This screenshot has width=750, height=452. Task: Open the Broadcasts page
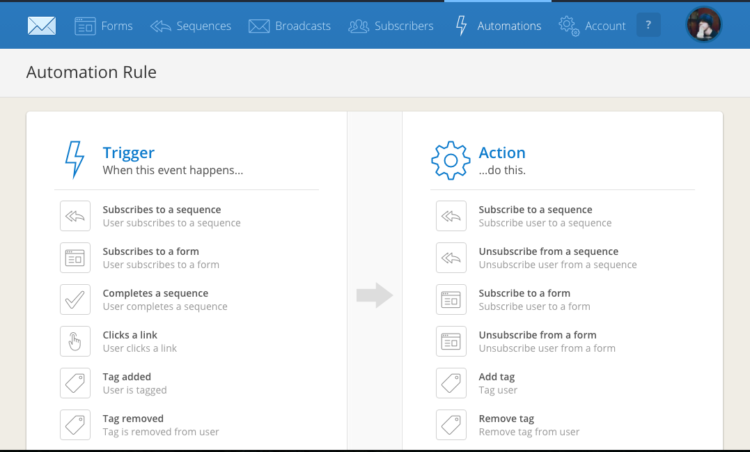pos(289,26)
